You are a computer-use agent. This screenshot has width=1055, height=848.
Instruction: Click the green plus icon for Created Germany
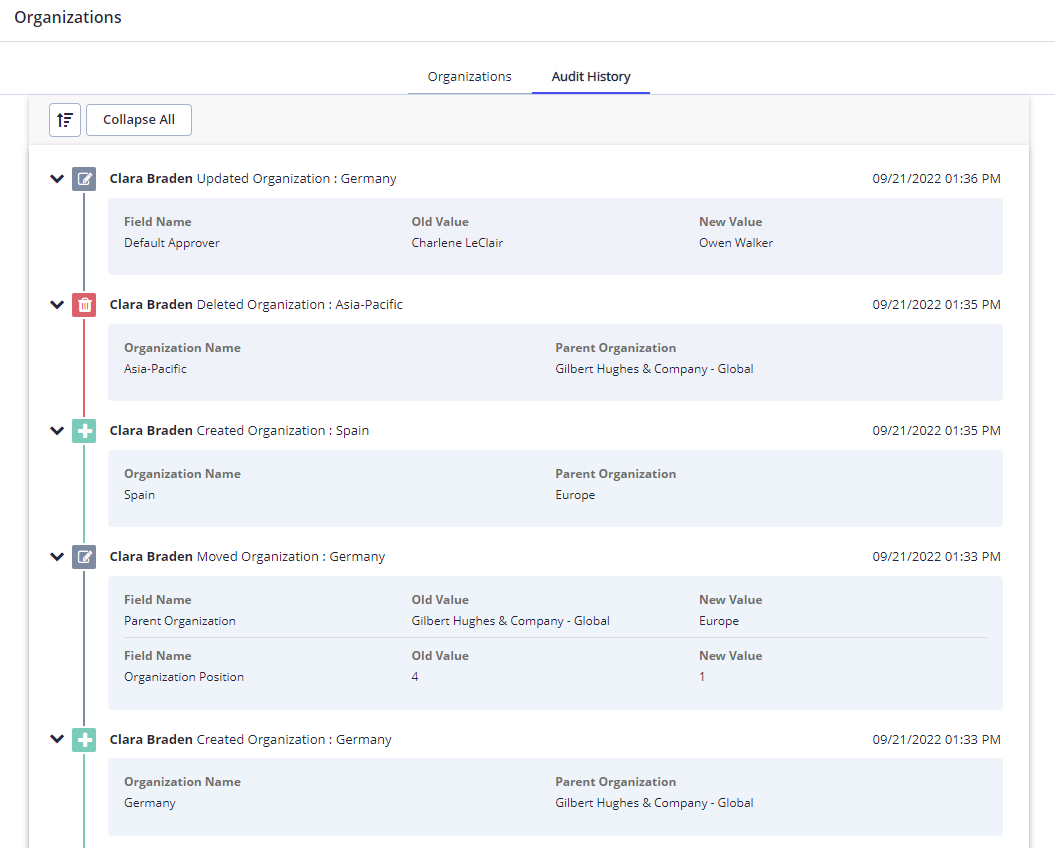(x=84, y=740)
